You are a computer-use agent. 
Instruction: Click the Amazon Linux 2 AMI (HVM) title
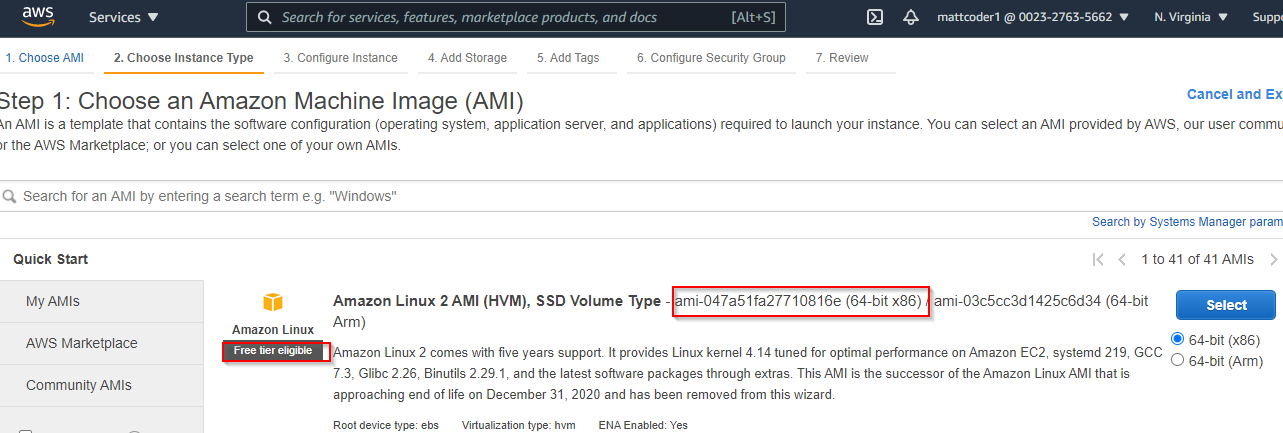497,301
